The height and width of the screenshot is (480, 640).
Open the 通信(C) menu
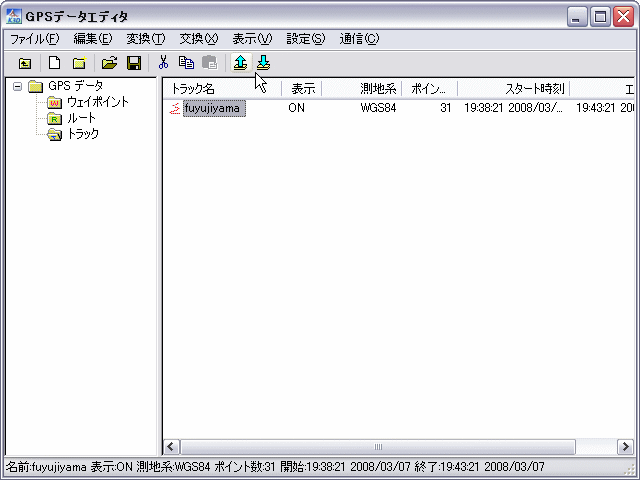coord(359,39)
